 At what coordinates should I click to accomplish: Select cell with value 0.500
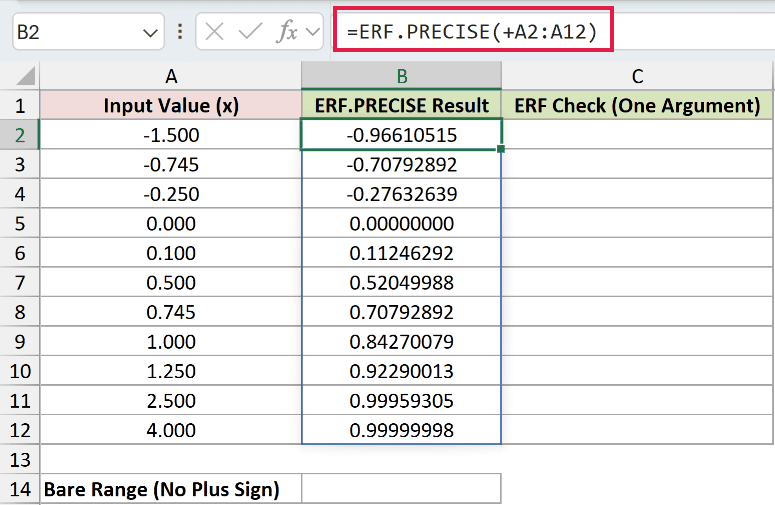click(x=171, y=282)
